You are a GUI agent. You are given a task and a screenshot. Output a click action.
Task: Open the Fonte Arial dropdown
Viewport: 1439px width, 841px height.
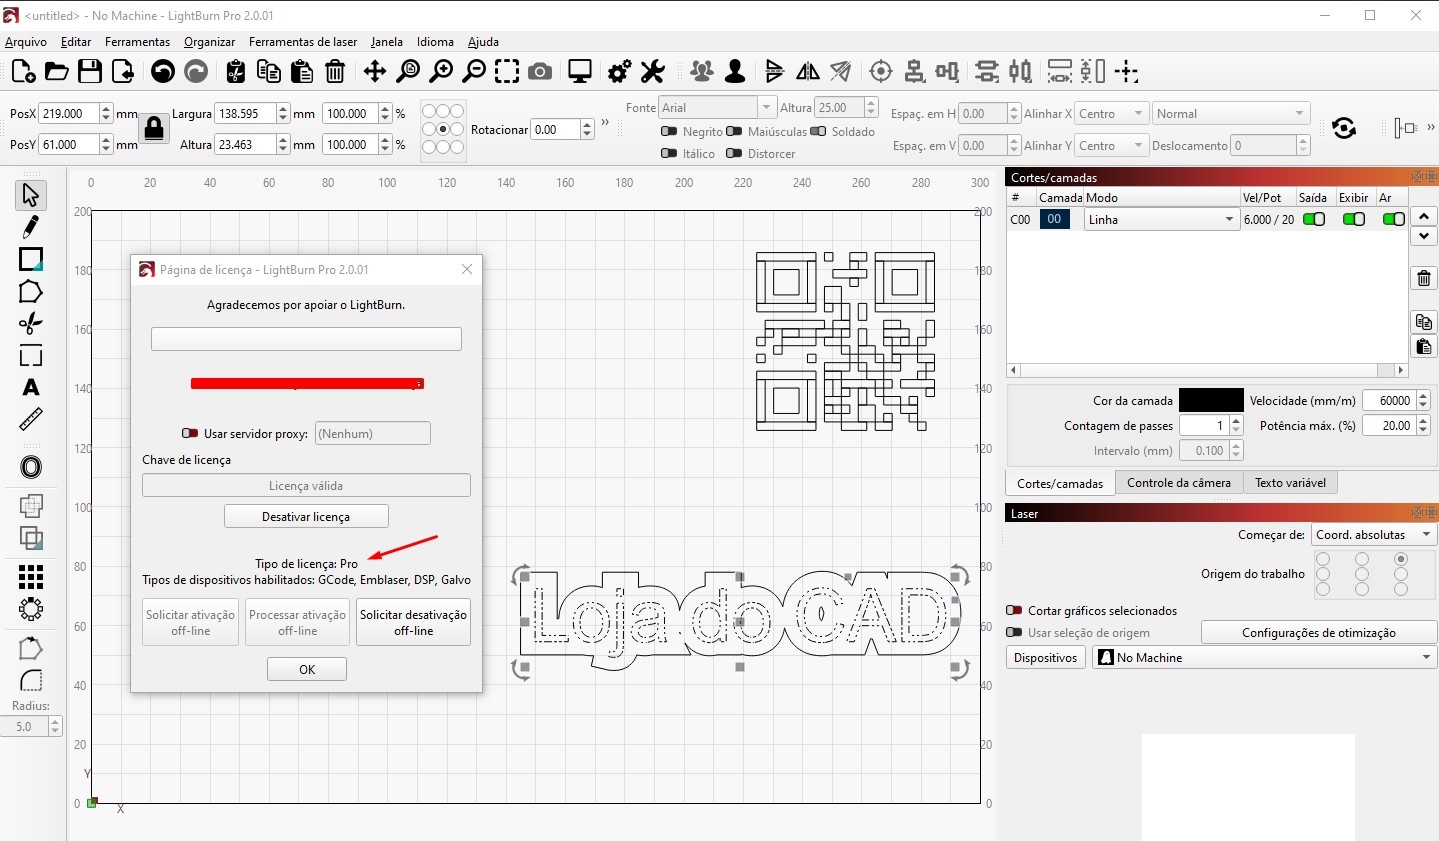click(718, 108)
